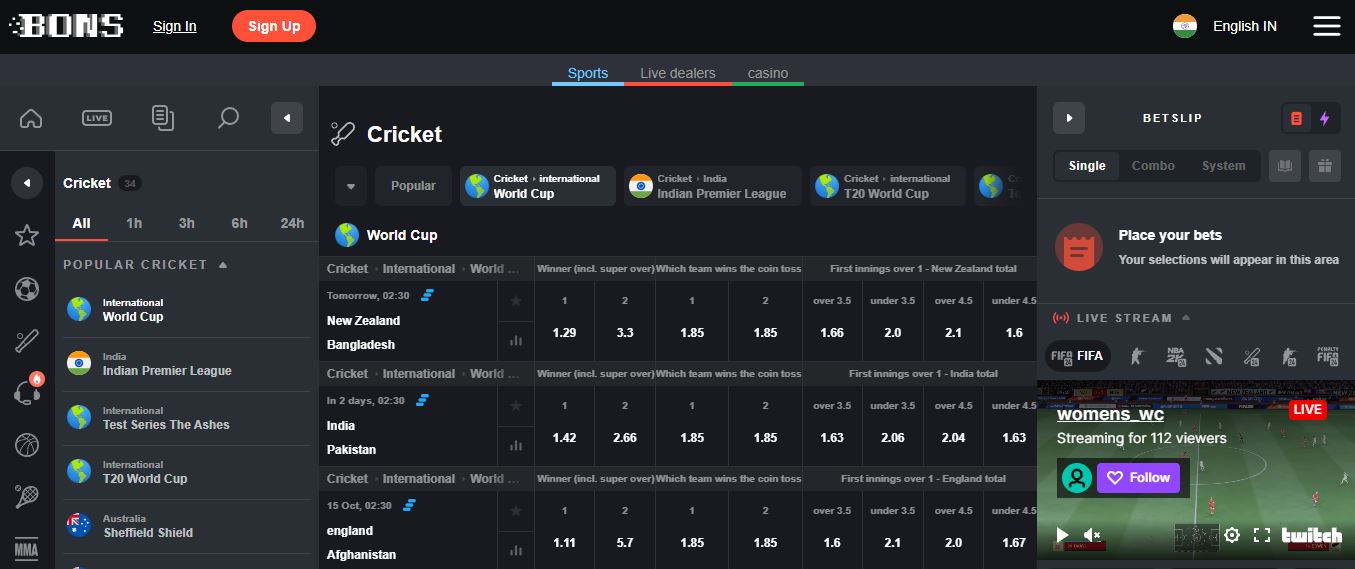Screen dimensions: 1355x569
Task: Toggle the red betslip view icon
Action: point(1296,118)
